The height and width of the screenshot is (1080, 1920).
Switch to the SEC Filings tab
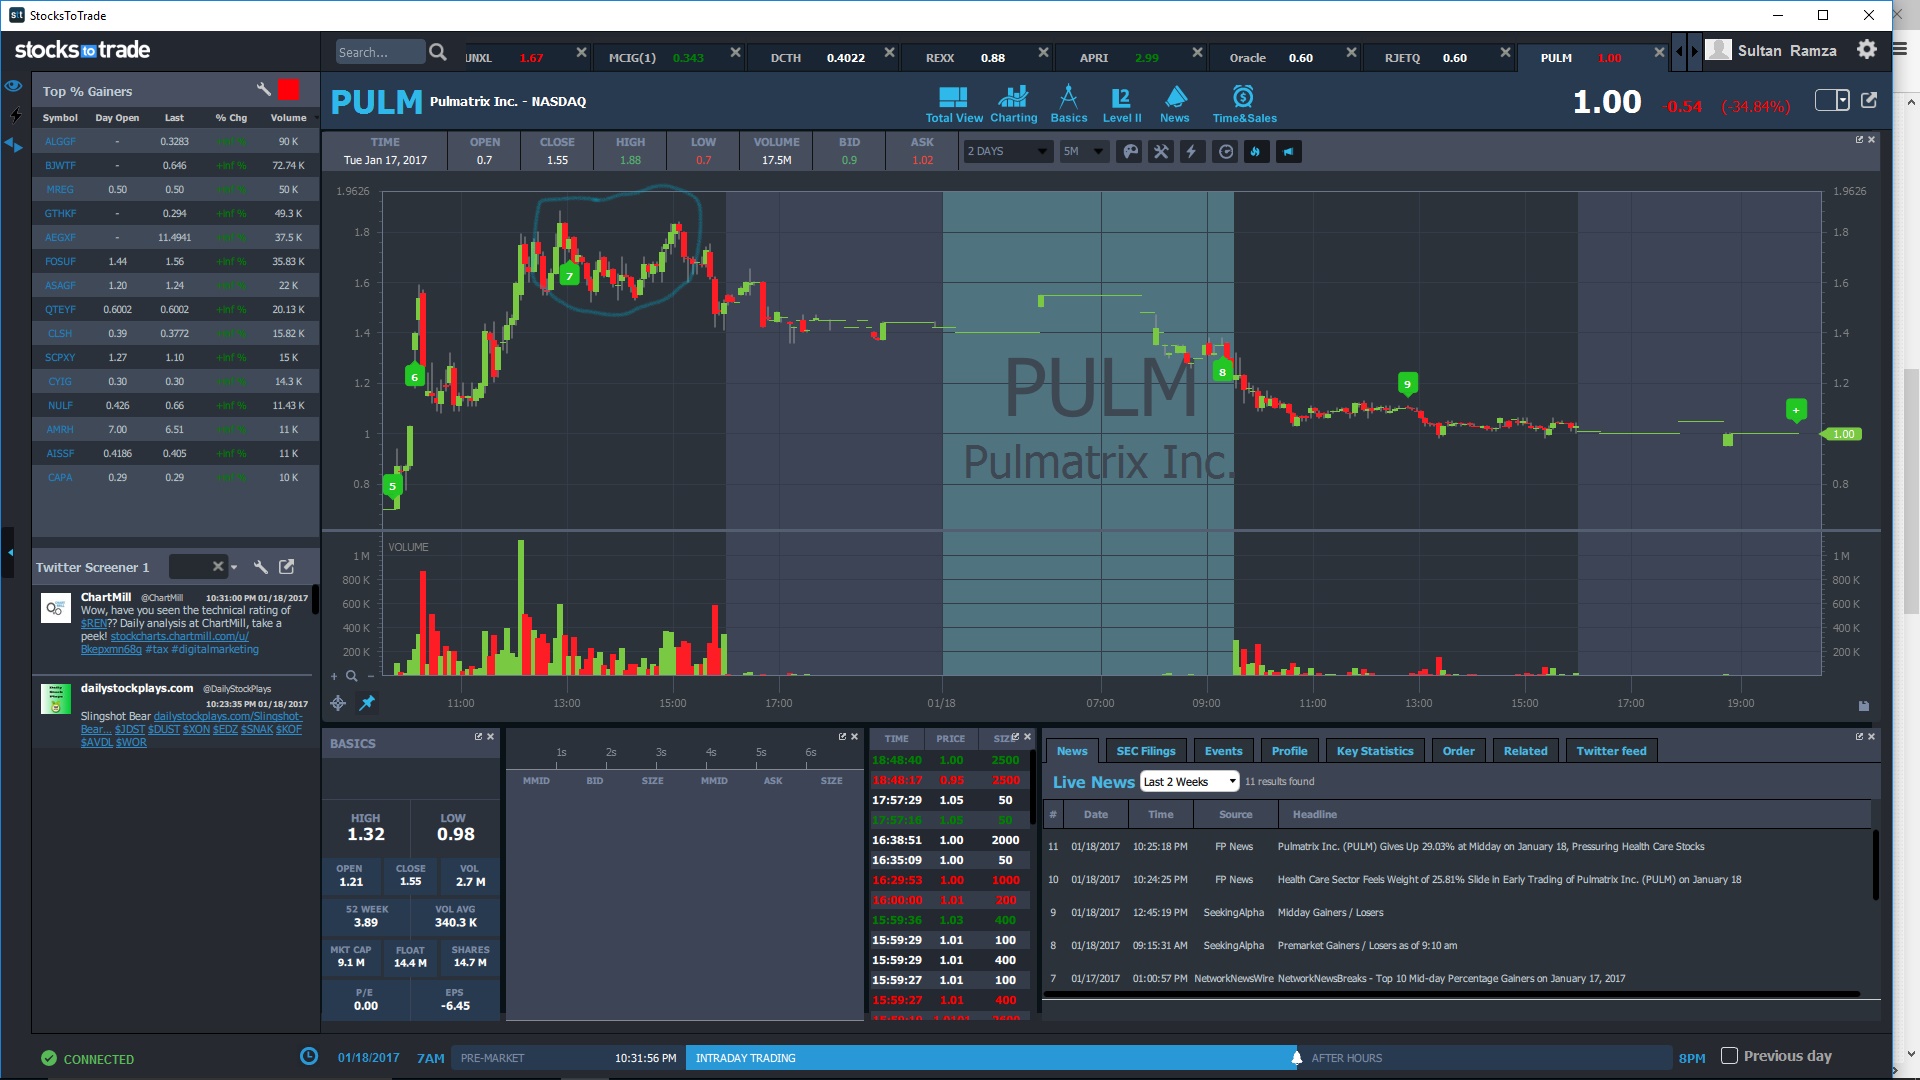pos(1145,751)
